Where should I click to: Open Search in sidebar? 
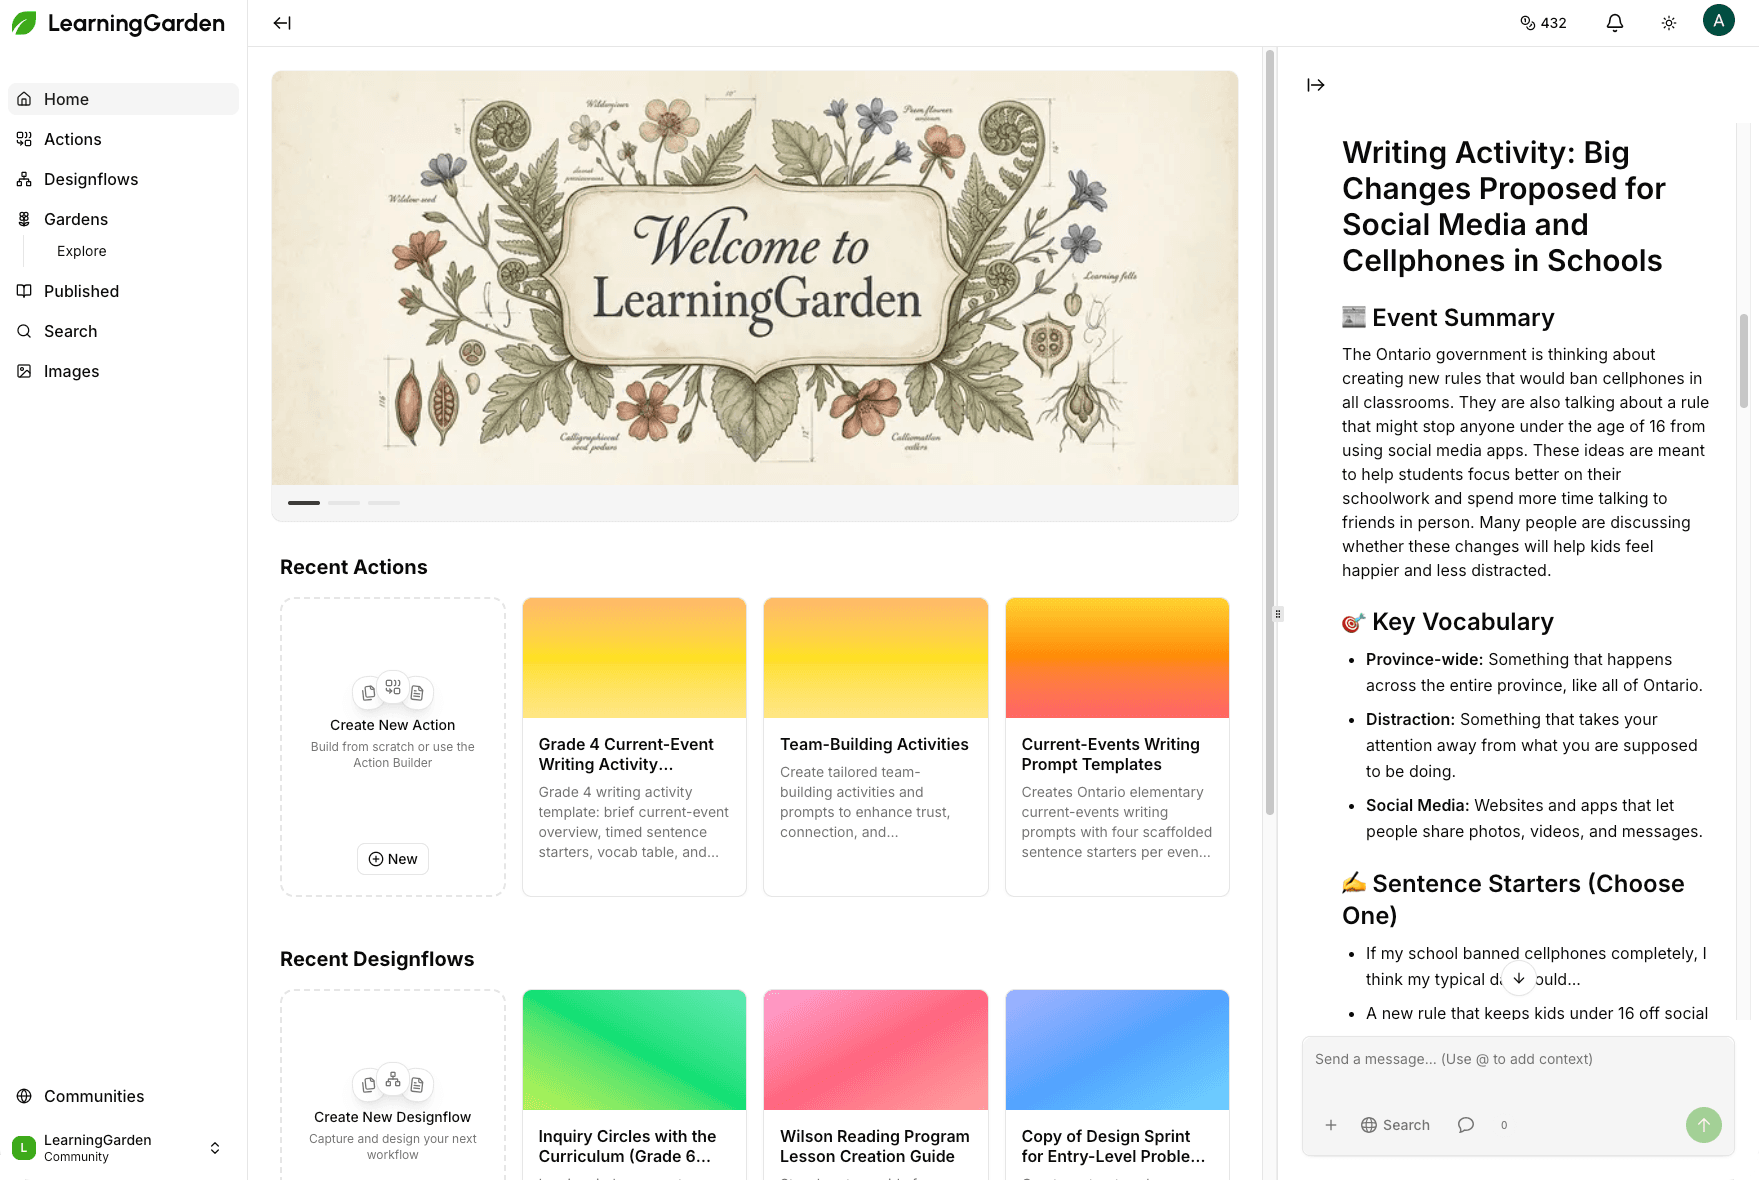[x=123, y=331]
